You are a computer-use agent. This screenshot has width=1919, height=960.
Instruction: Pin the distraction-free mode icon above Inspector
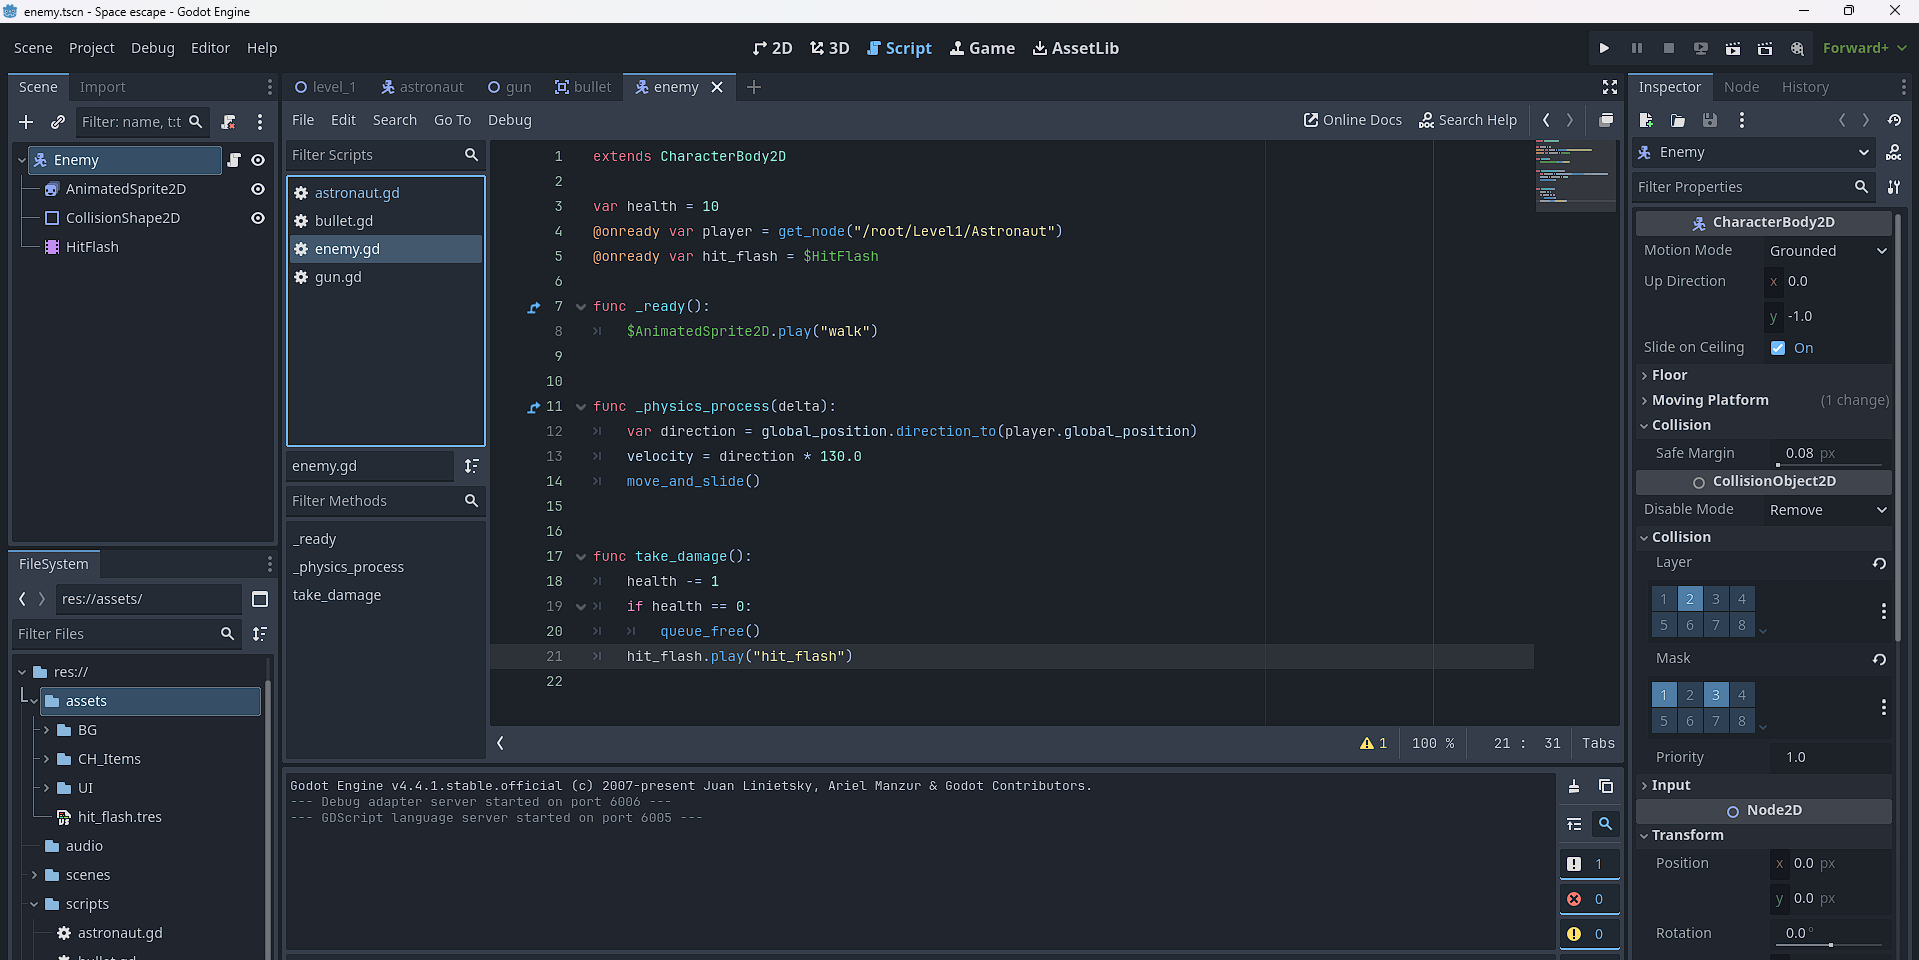coord(1609,87)
